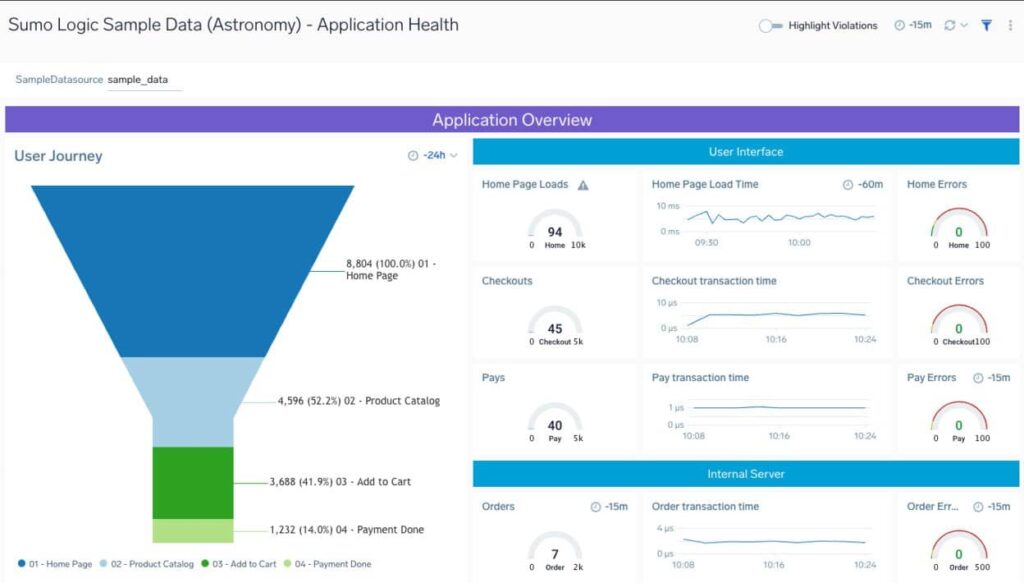Viewport: 1024px width, 583px height.
Task: Edit the SampleDatasource input field
Action: [x=144, y=80]
